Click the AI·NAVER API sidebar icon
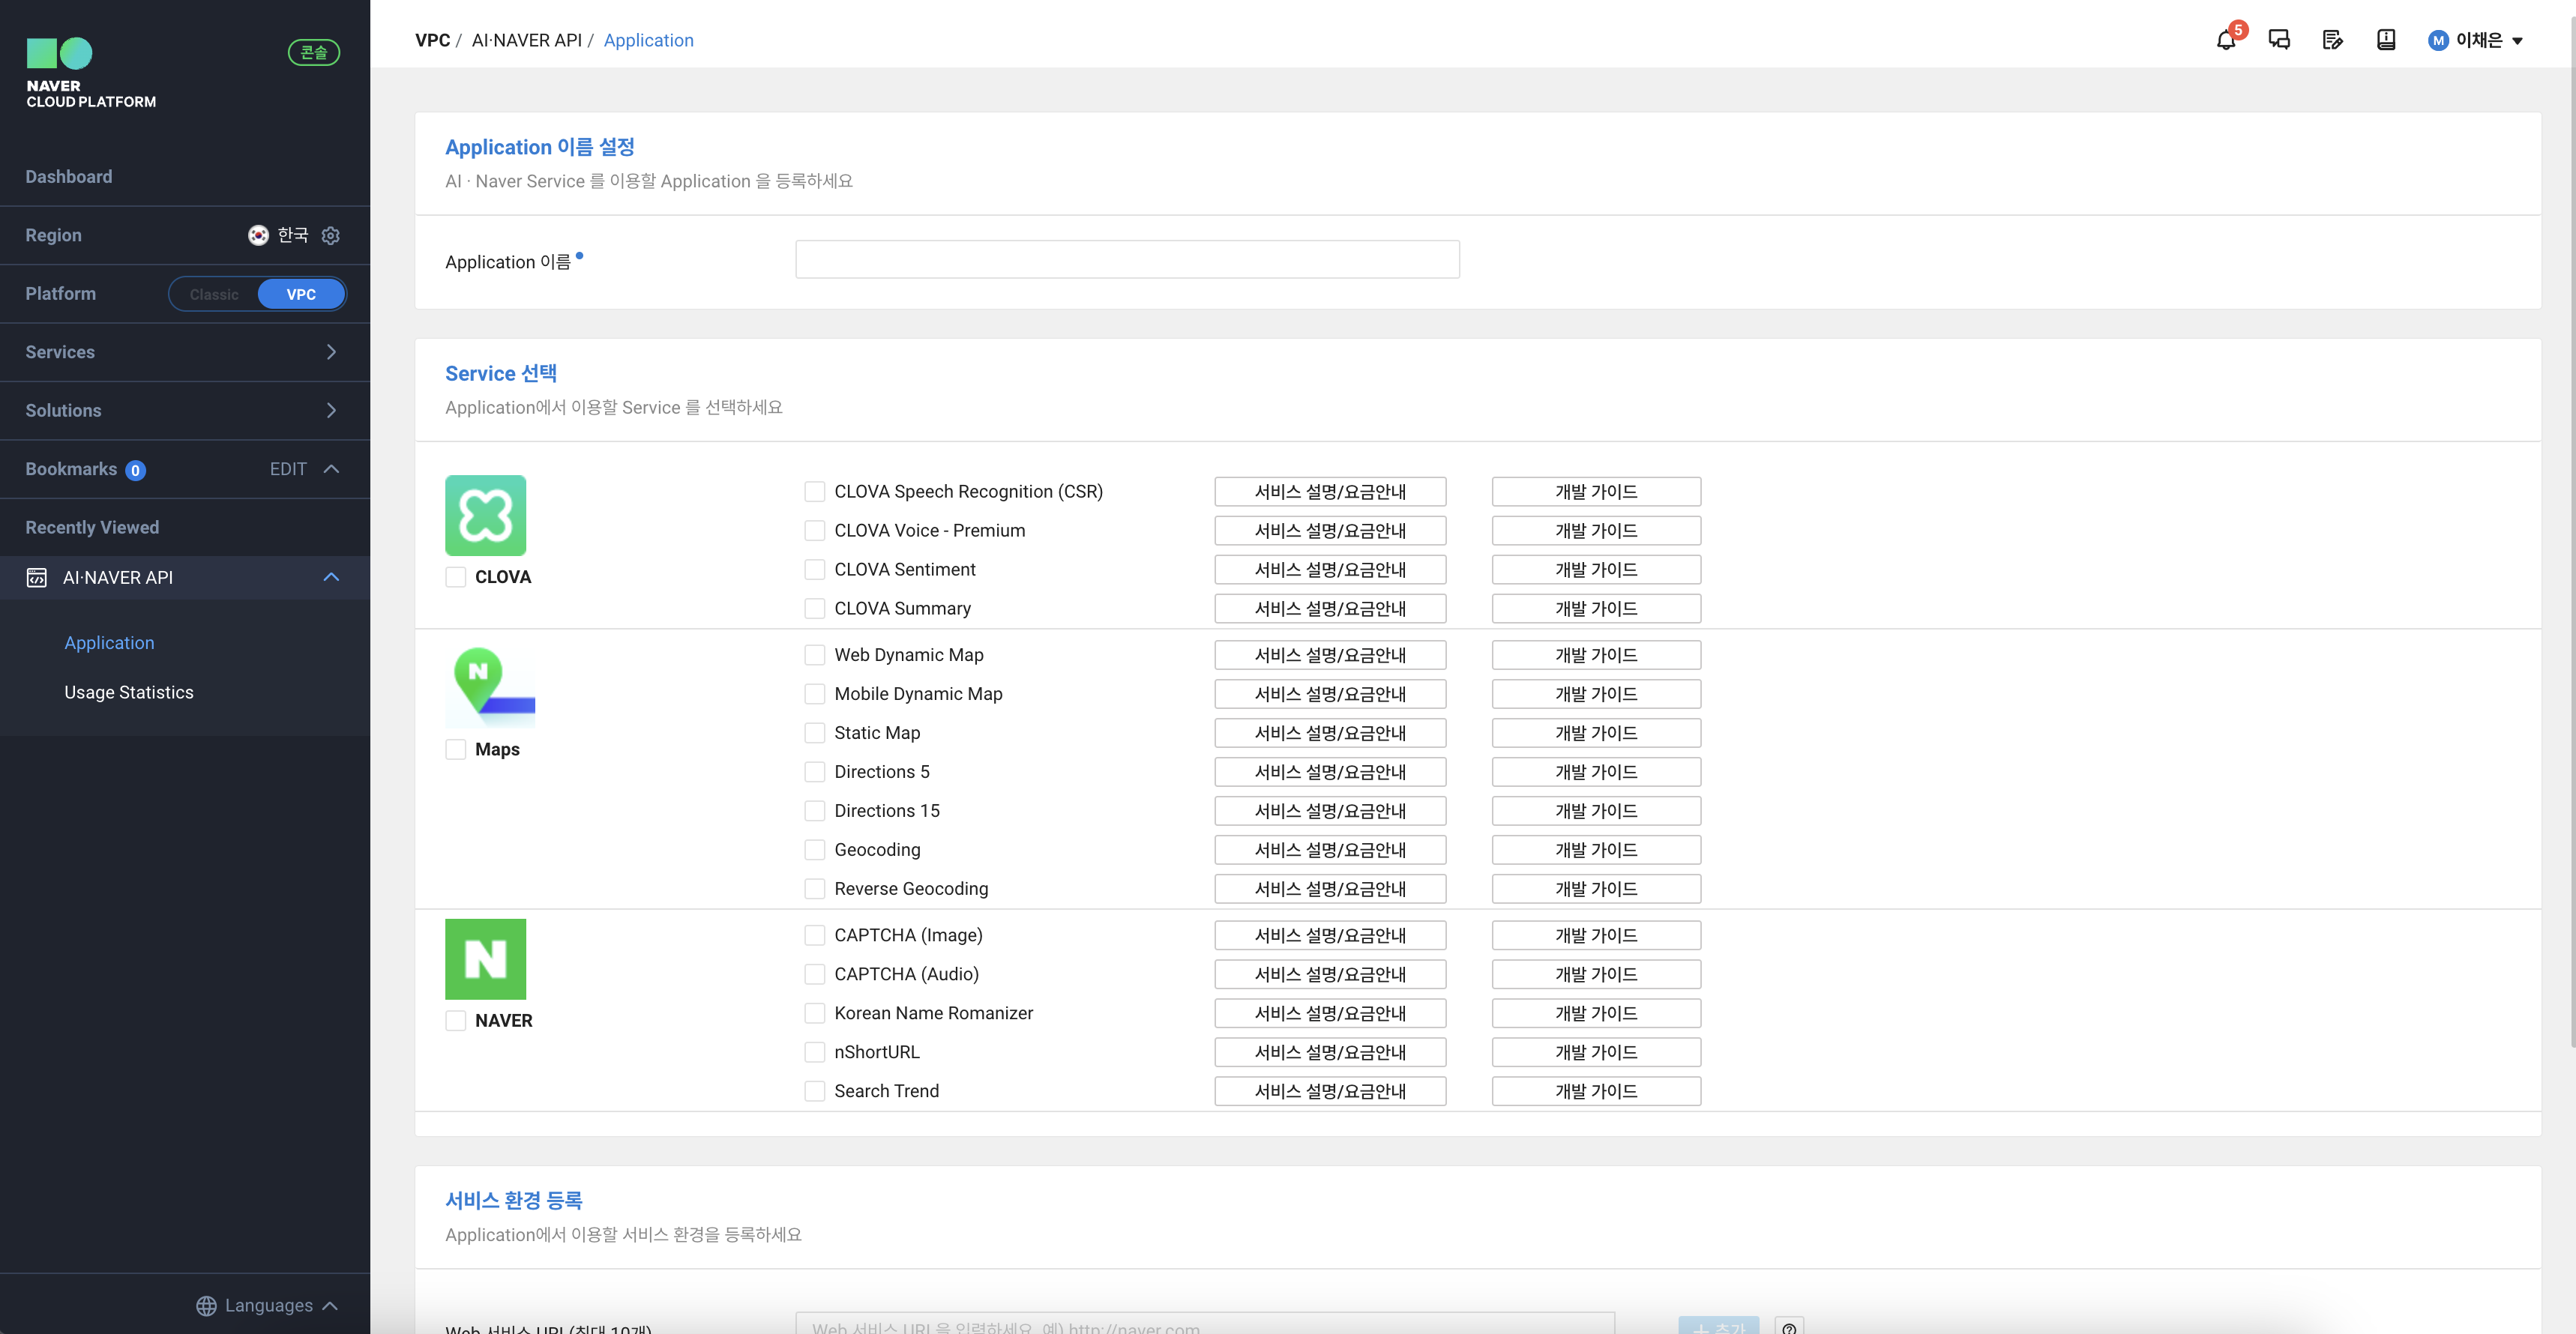 click(37, 577)
